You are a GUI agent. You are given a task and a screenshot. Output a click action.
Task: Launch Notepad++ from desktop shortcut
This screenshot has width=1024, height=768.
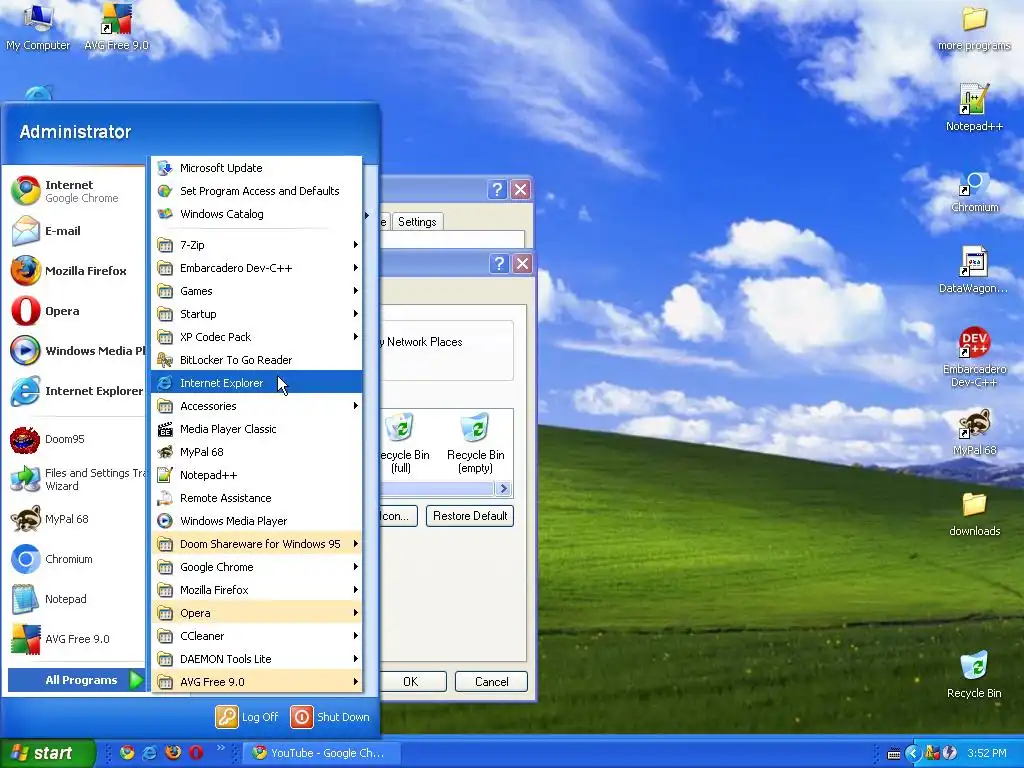click(x=974, y=108)
